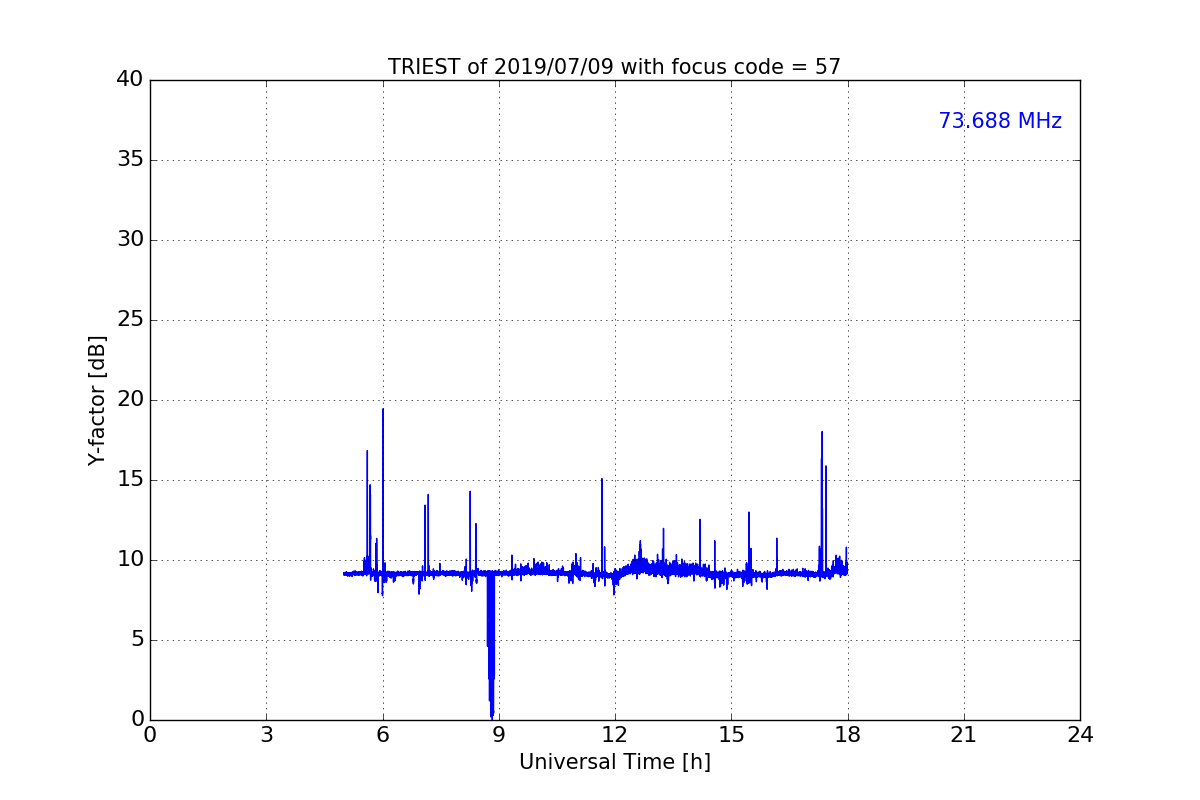Click the x-axis tick label "18"

click(847, 735)
